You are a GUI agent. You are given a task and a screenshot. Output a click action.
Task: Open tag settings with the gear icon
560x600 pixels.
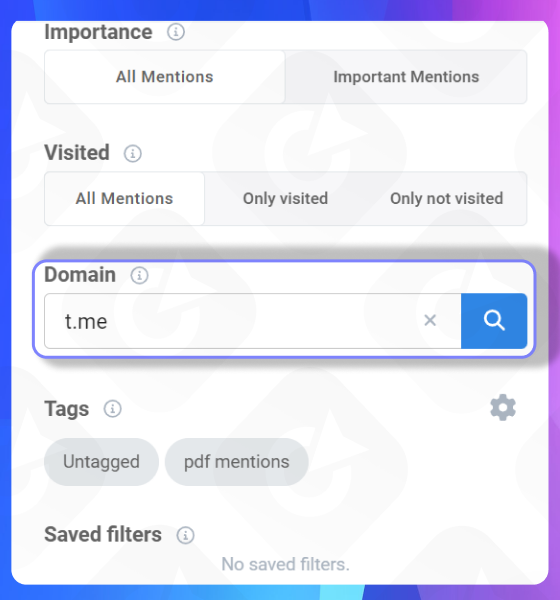pyautogui.click(x=503, y=408)
